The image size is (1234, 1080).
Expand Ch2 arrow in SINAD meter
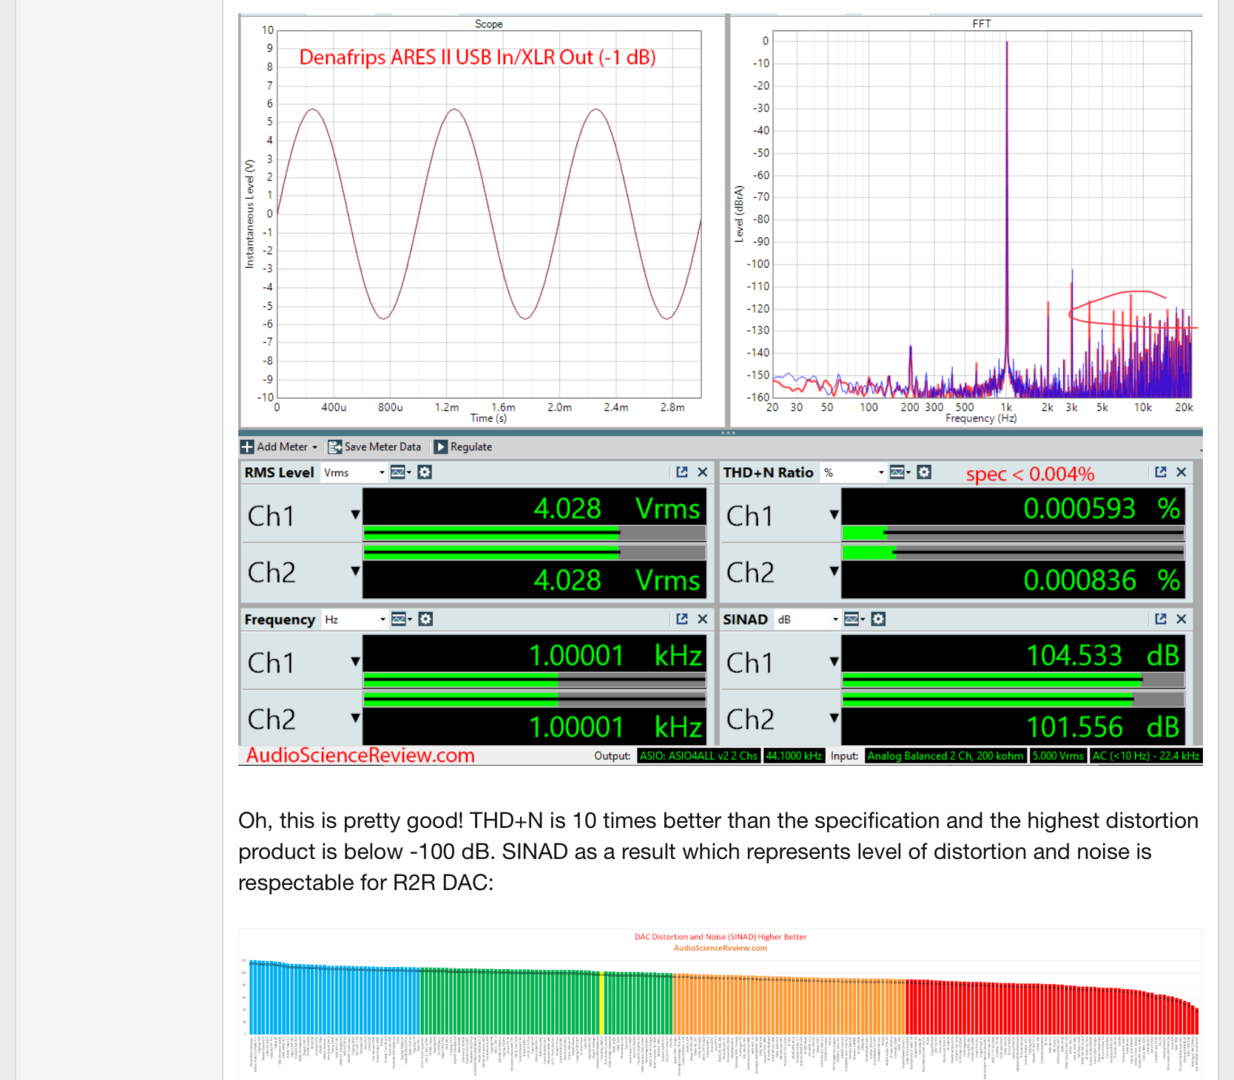834,718
